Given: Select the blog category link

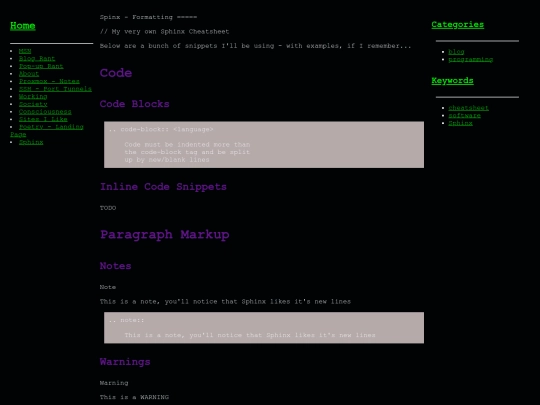Looking at the screenshot, I should 456,52.
